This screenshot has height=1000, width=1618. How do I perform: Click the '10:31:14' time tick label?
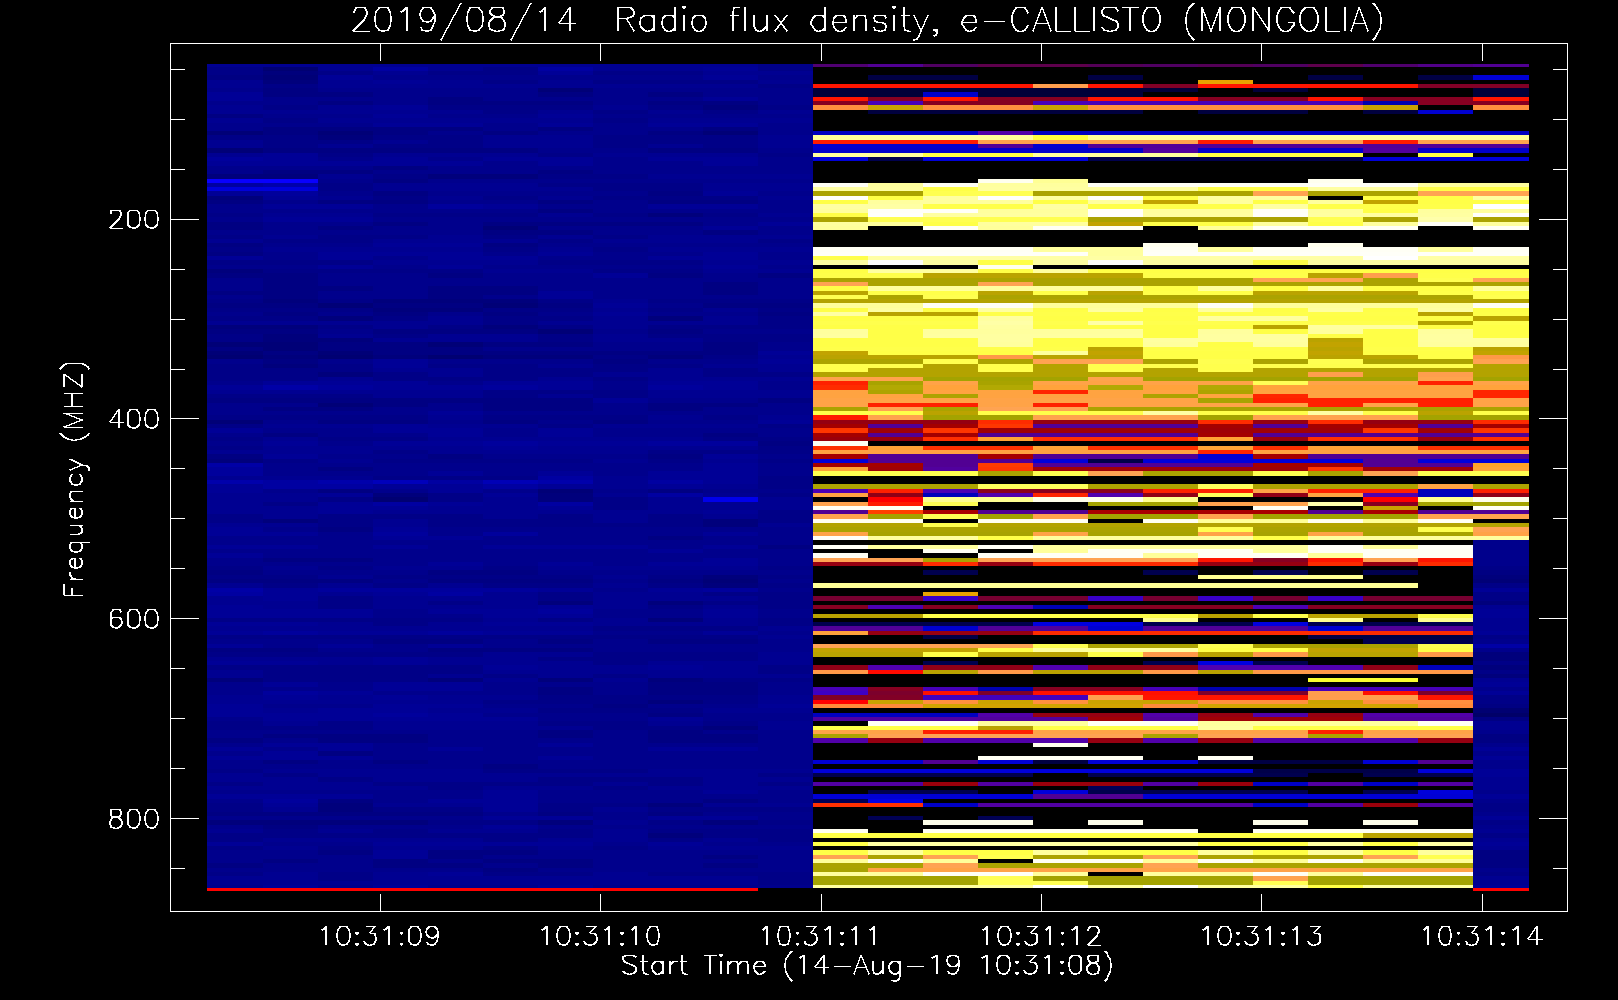click(x=1482, y=937)
